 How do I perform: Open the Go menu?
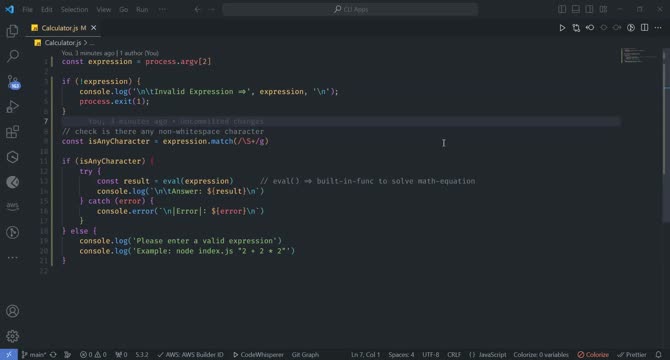point(123,9)
